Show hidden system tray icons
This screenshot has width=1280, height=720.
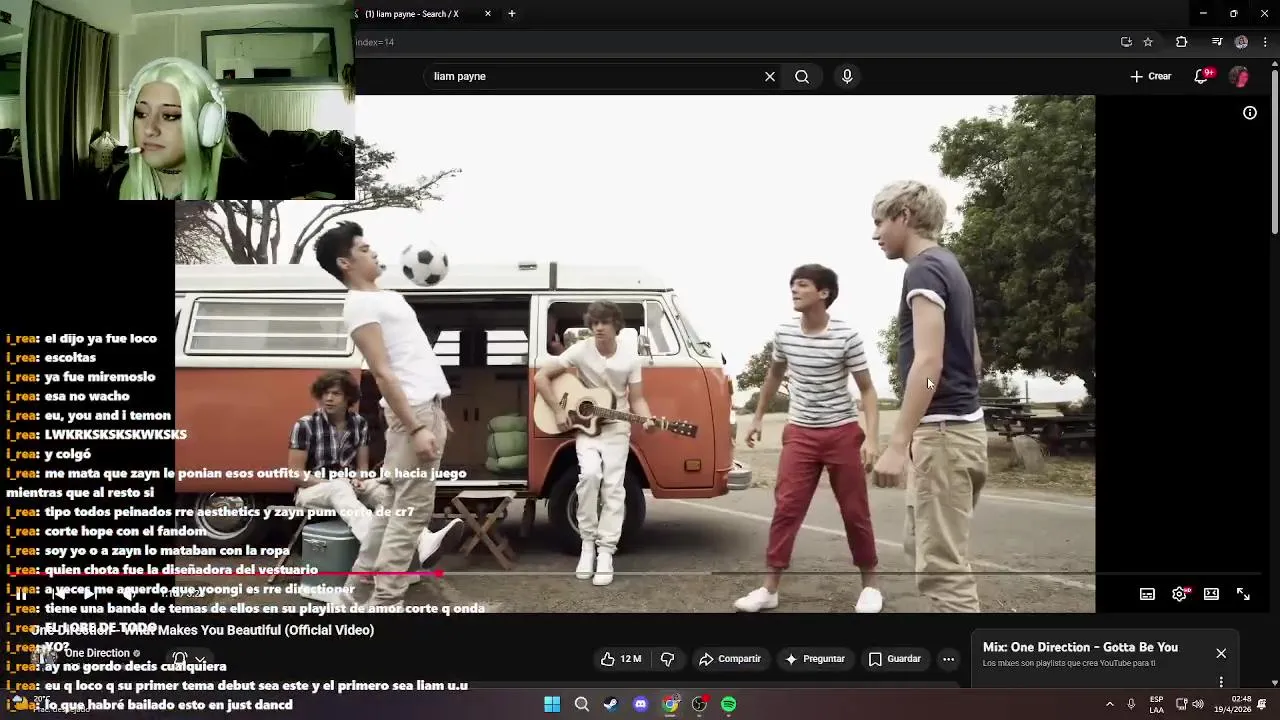1109,704
